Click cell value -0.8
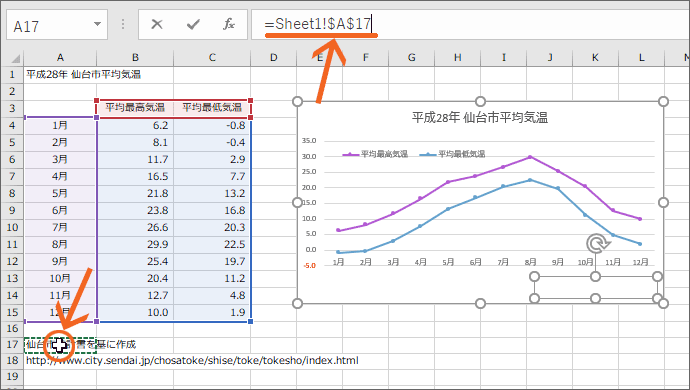 236,125
